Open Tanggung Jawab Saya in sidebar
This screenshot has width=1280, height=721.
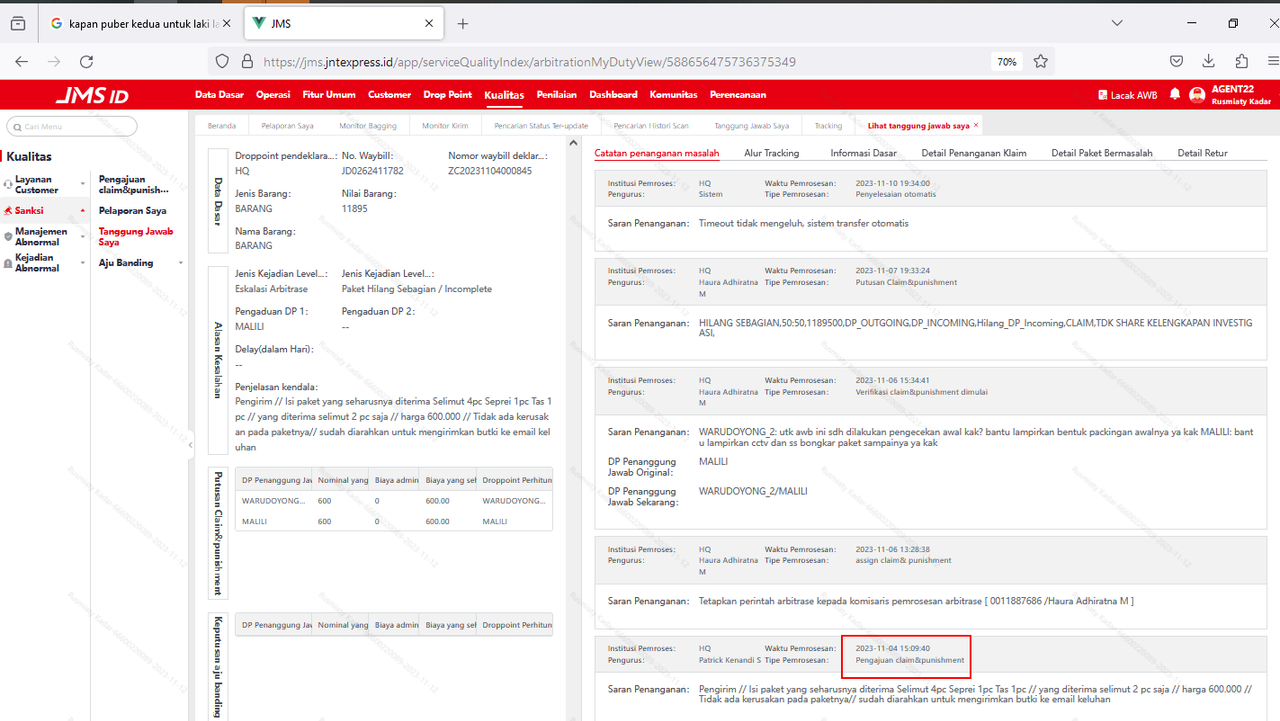[x=136, y=237]
